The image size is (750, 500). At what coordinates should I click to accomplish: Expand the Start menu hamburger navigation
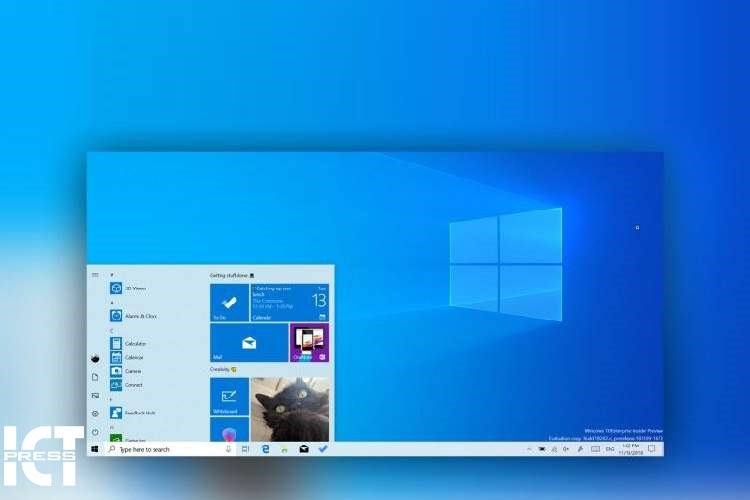click(x=95, y=274)
